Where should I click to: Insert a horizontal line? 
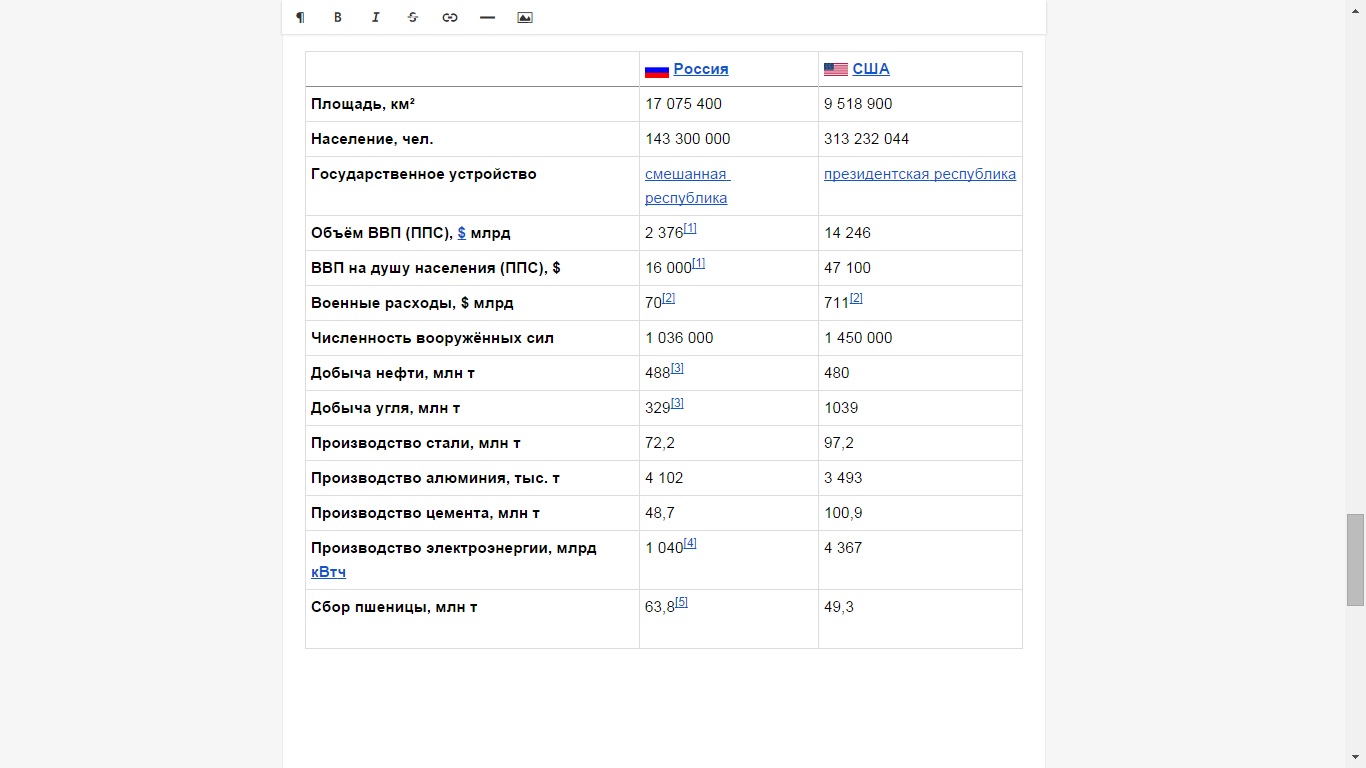click(487, 17)
